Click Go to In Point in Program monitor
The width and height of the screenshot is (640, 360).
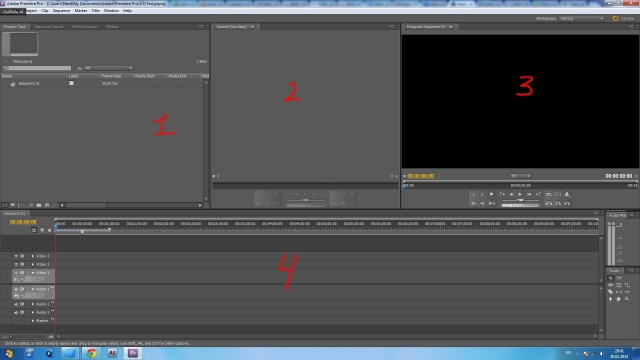point(473,203)
